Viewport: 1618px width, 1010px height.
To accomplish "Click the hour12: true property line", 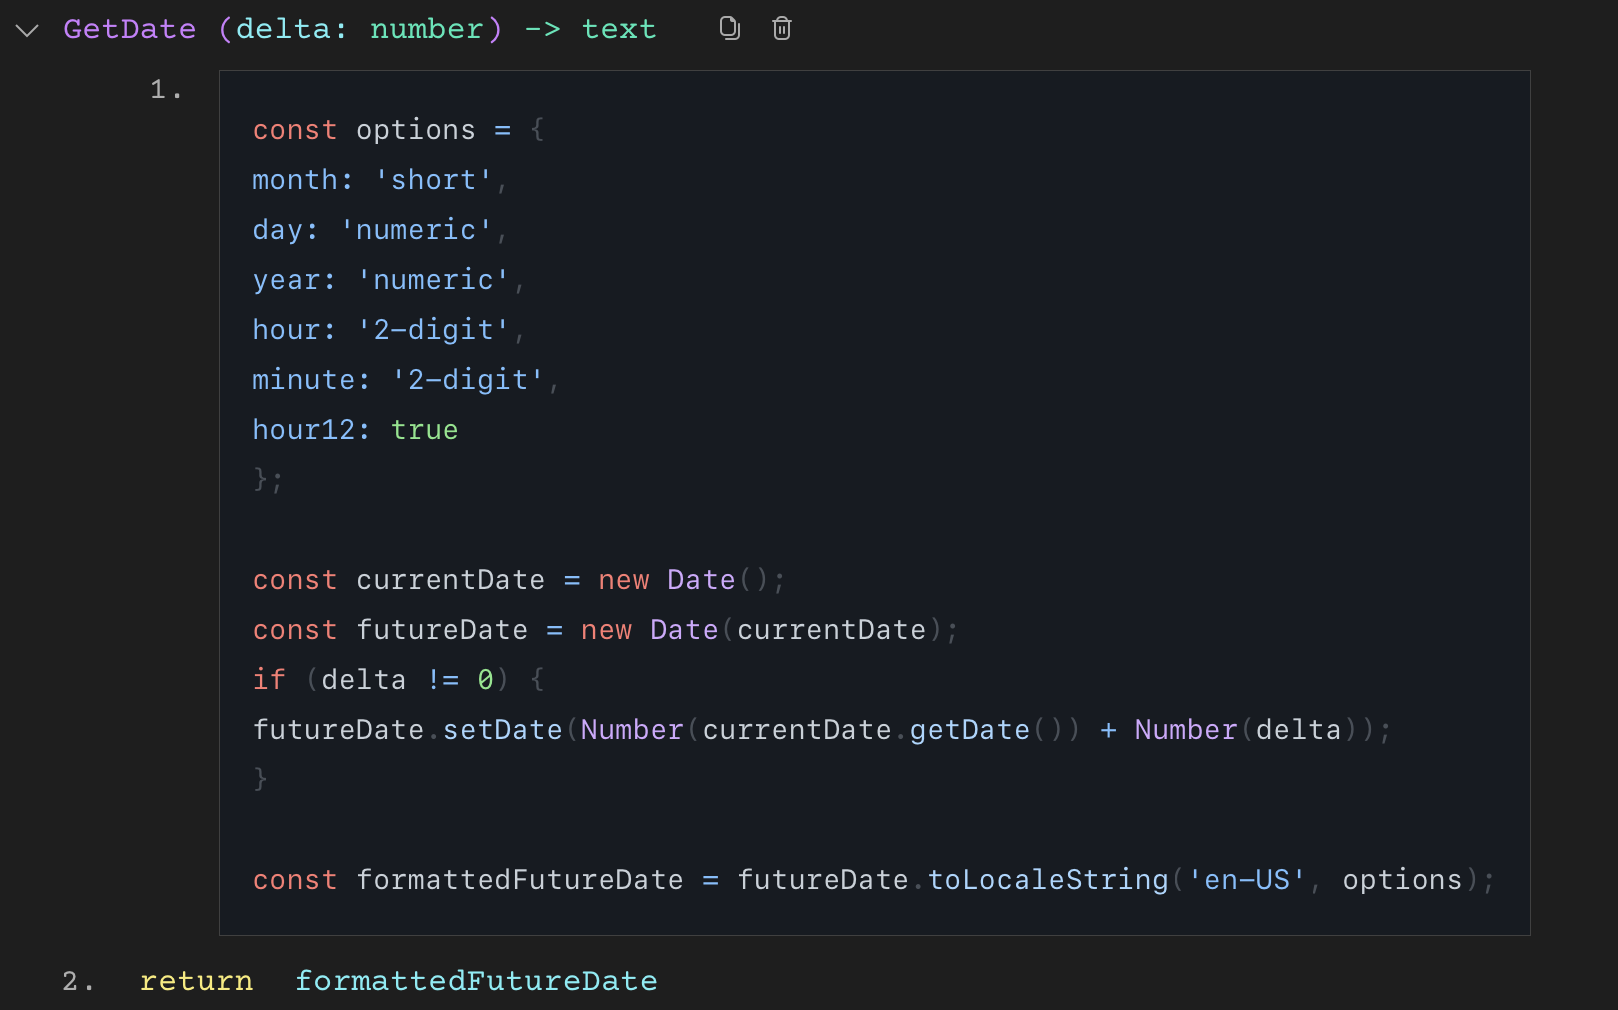I will pos(354,429).
